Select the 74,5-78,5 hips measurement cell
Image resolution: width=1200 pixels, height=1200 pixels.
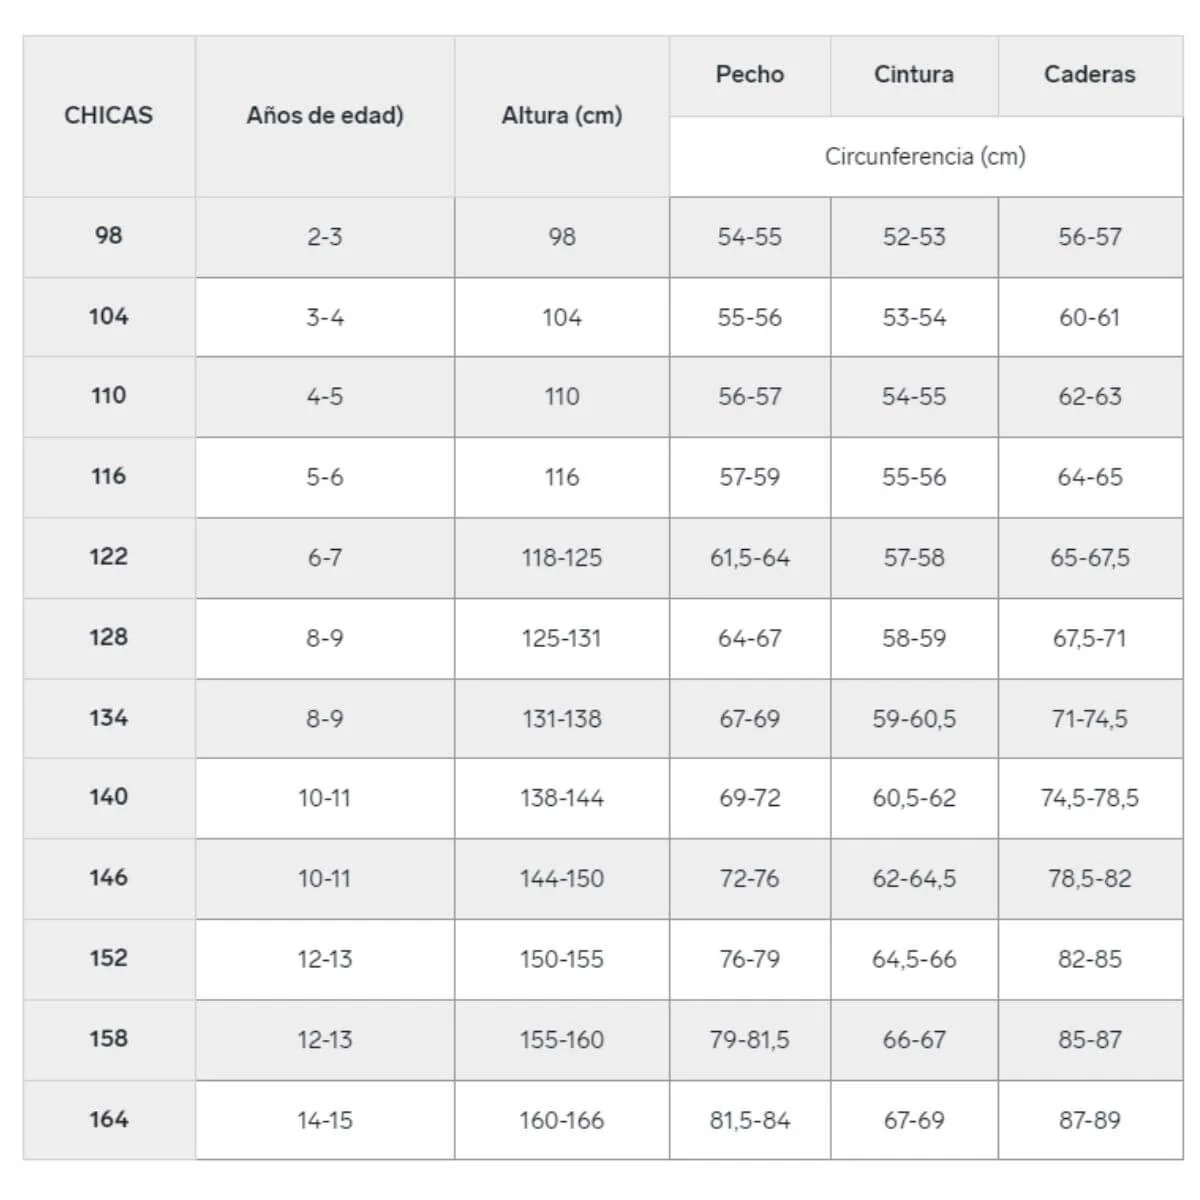(x=1090, y=798)
